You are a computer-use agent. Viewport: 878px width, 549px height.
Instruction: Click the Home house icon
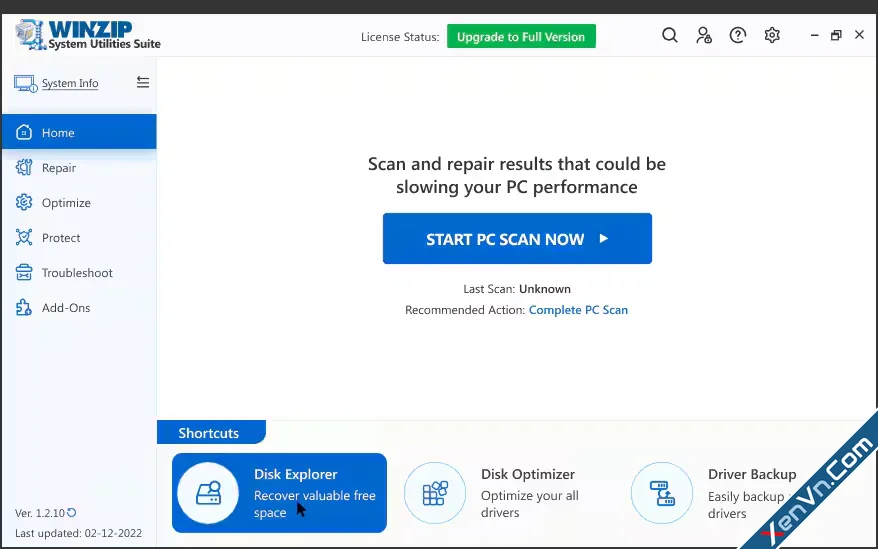point(24,132)
